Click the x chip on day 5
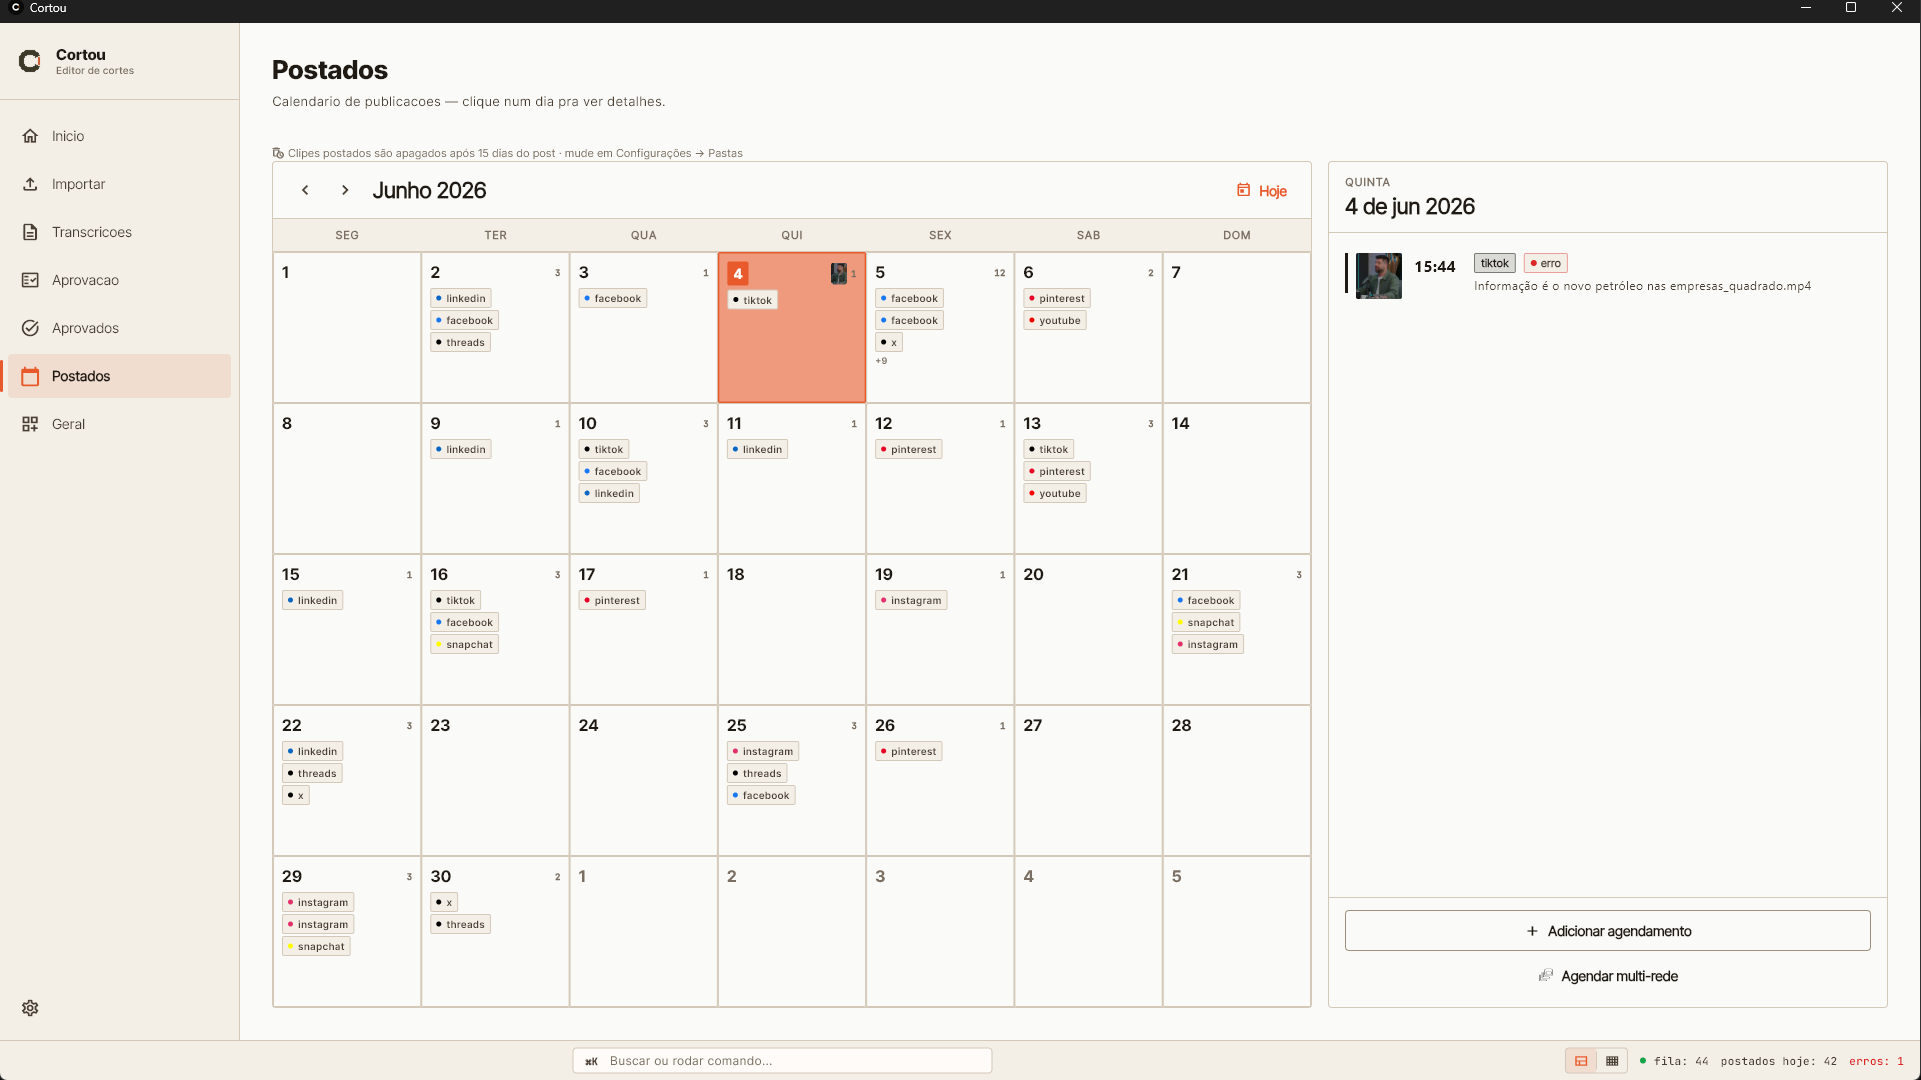1921x1080 pixels. (x=889, y=342)
